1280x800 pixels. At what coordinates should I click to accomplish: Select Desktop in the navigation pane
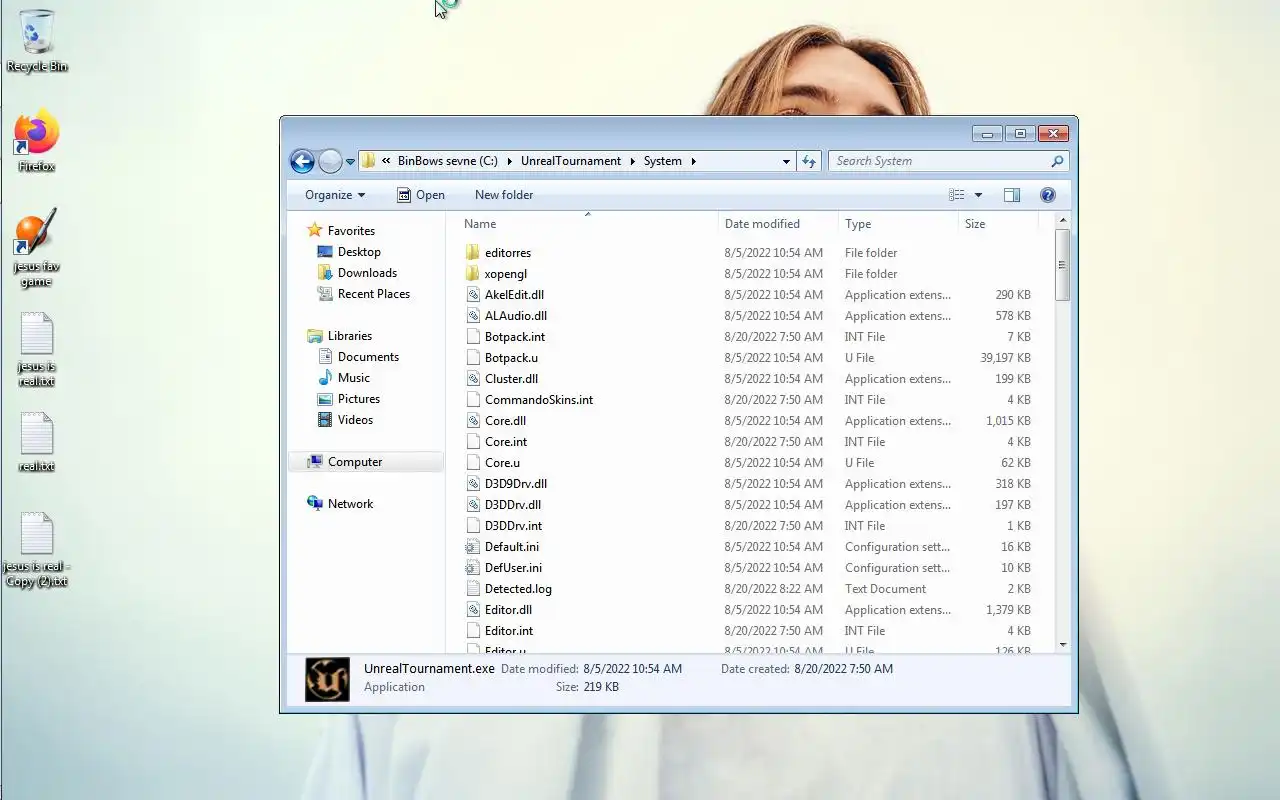[x=349, y=252]
